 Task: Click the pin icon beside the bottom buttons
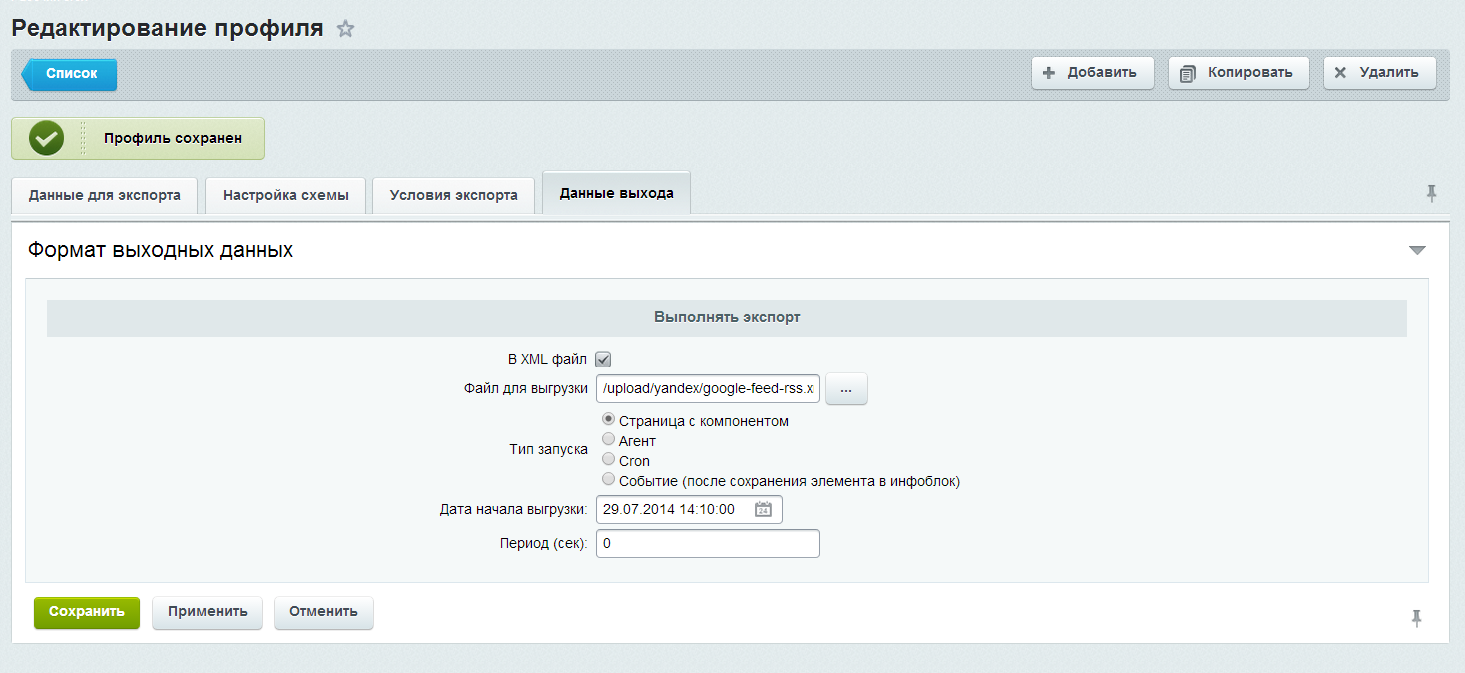[1416, 618]
